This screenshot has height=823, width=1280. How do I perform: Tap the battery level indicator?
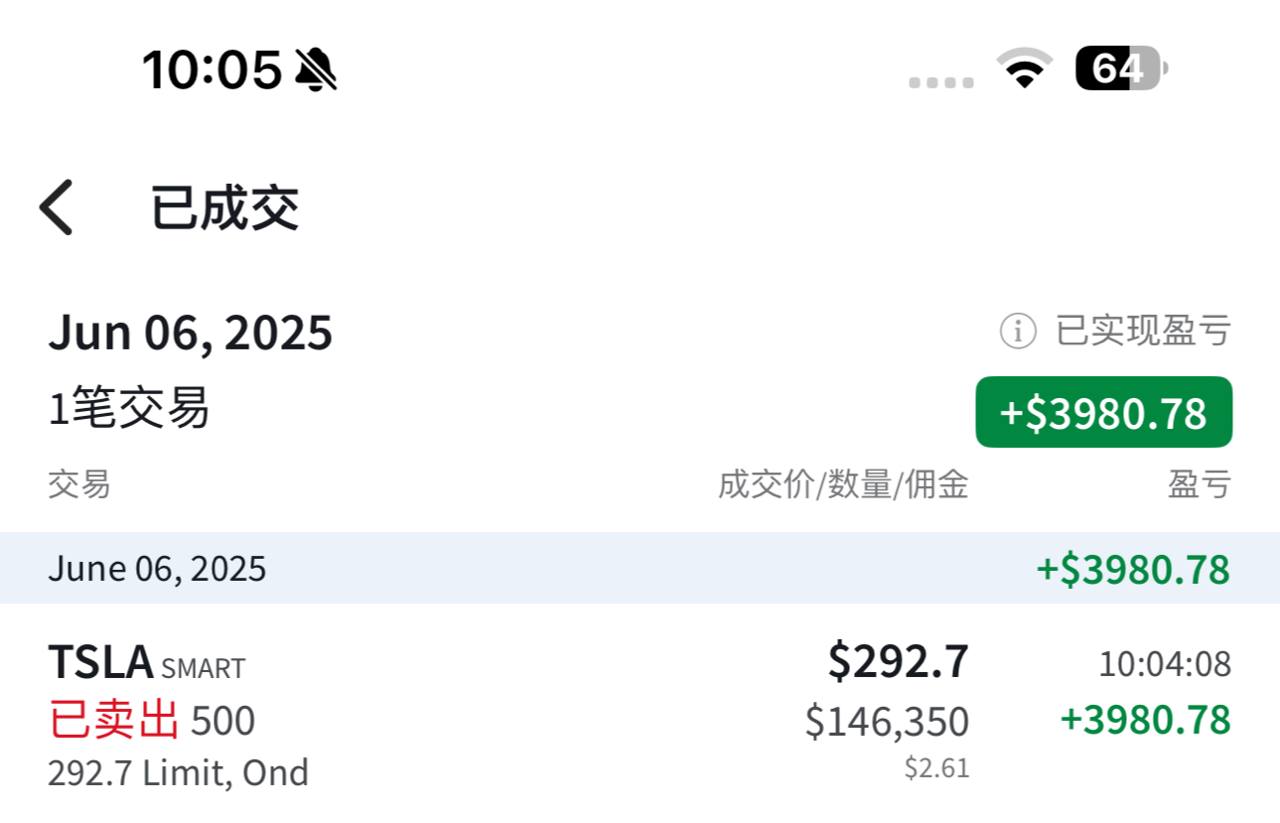point(1120,69)
